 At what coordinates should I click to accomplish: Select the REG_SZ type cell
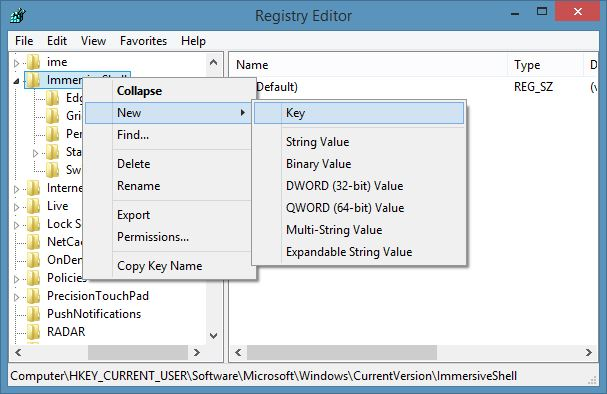[x=533, y=87]
